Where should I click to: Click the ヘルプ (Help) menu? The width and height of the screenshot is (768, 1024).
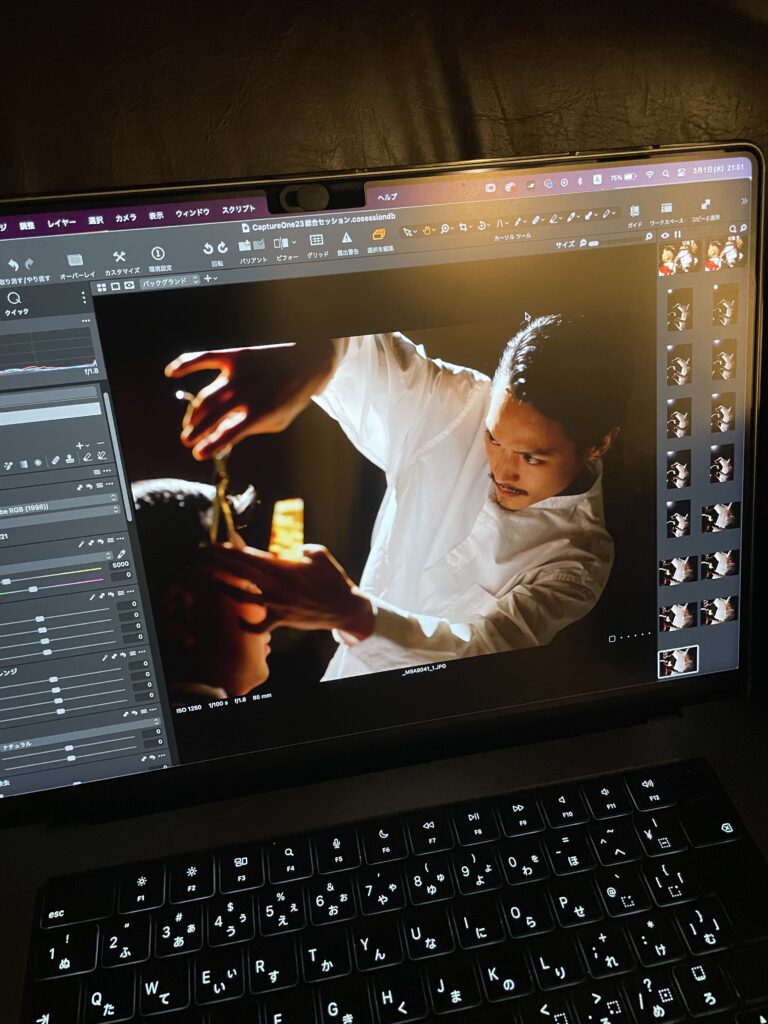(387, 197)
